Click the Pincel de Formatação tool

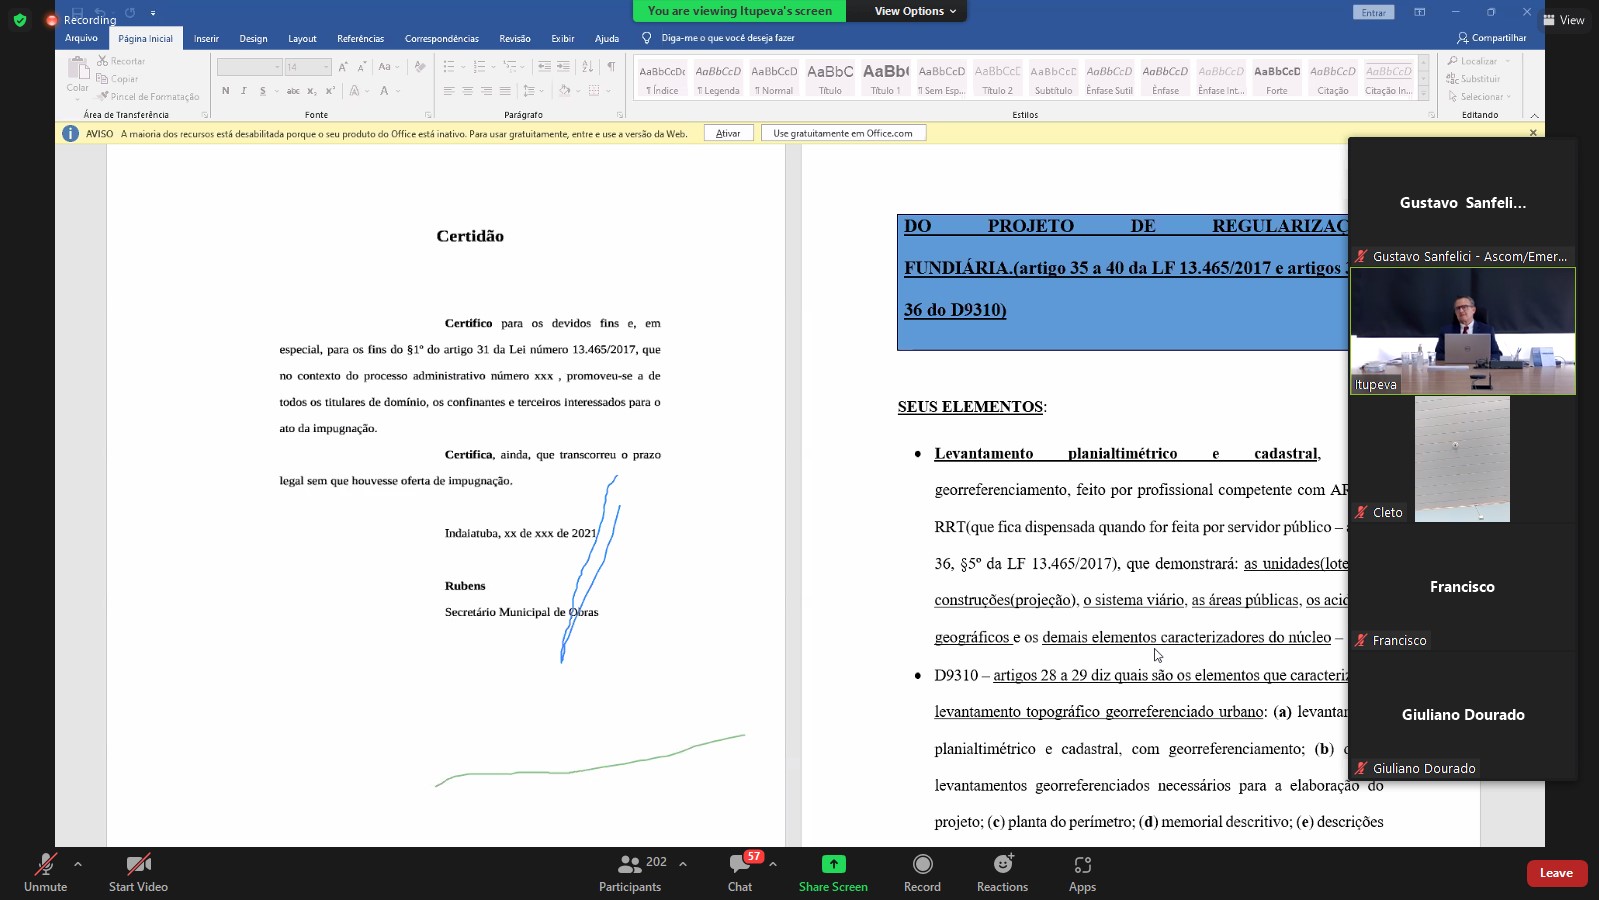click(x=148, y=97)
